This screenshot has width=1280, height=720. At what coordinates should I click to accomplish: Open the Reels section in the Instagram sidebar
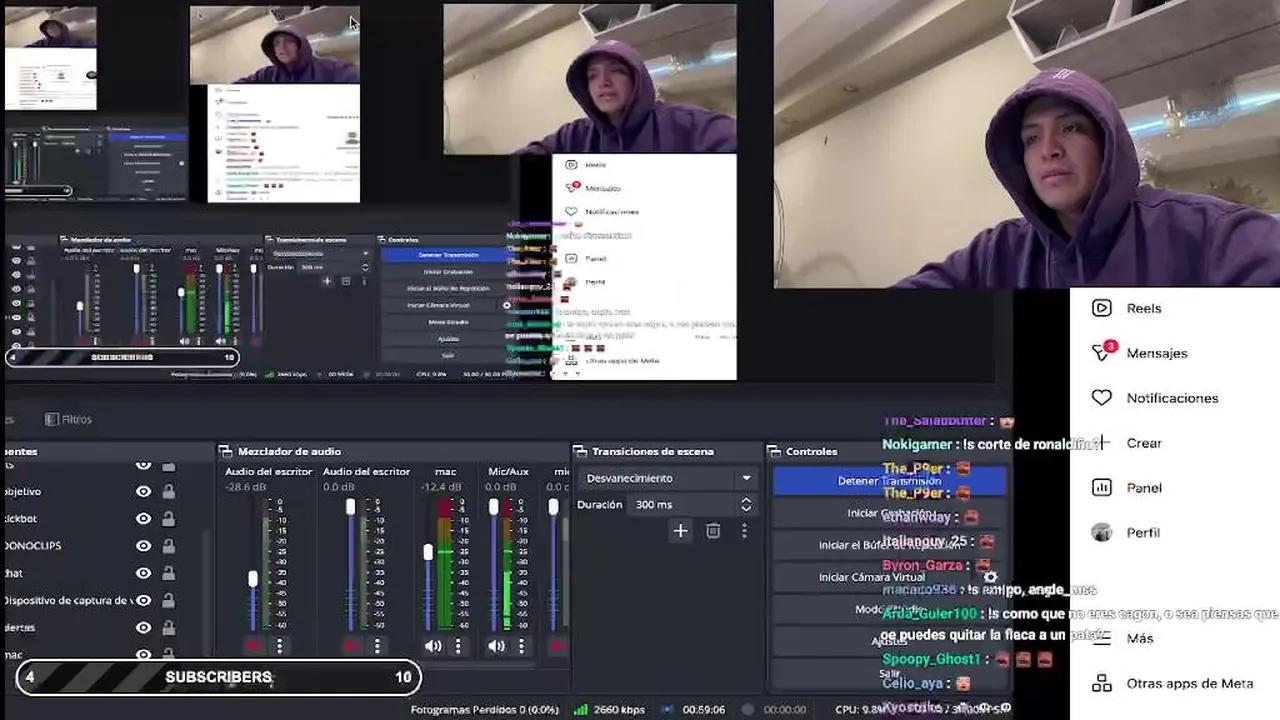[1143, 308]
